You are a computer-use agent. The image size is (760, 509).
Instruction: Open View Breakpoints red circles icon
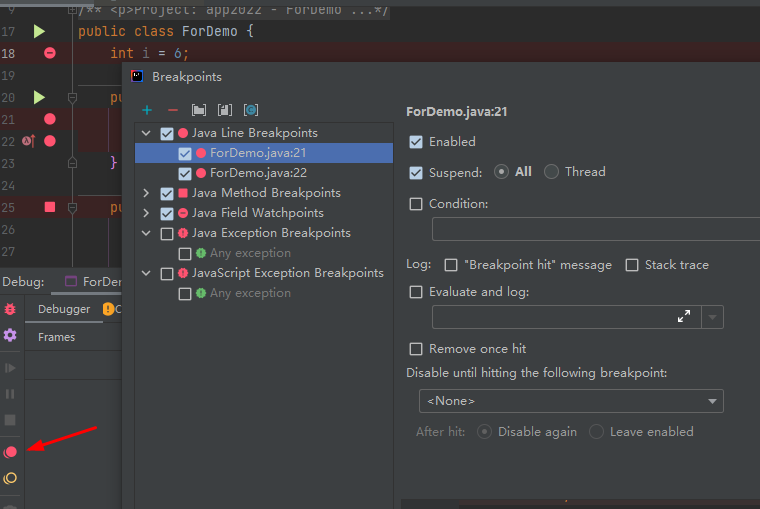[10, 452]
